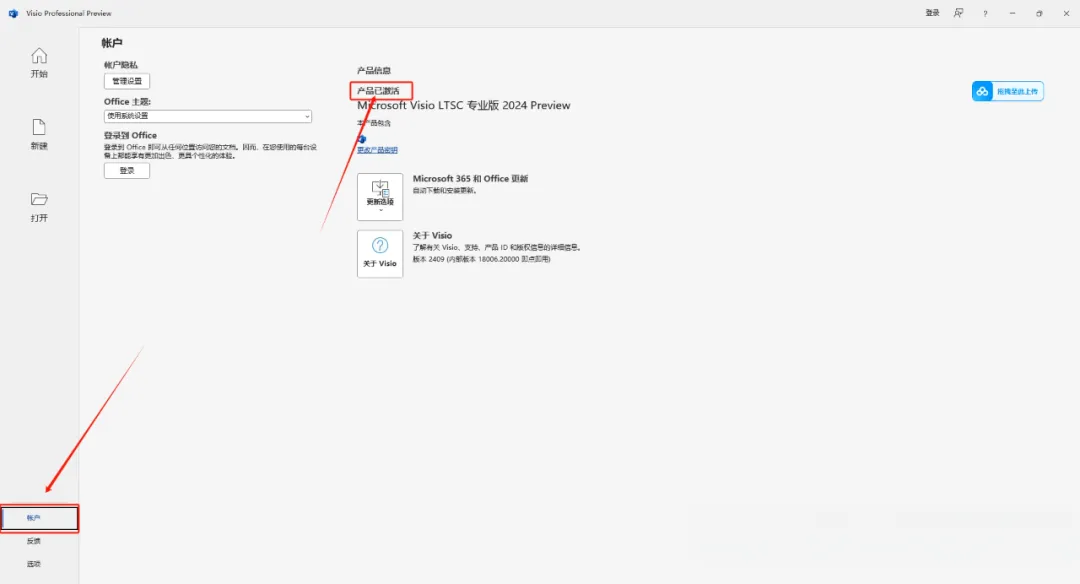Open the 更改产品密钥 link
The image size is (1080, 584).
[377, 150]
